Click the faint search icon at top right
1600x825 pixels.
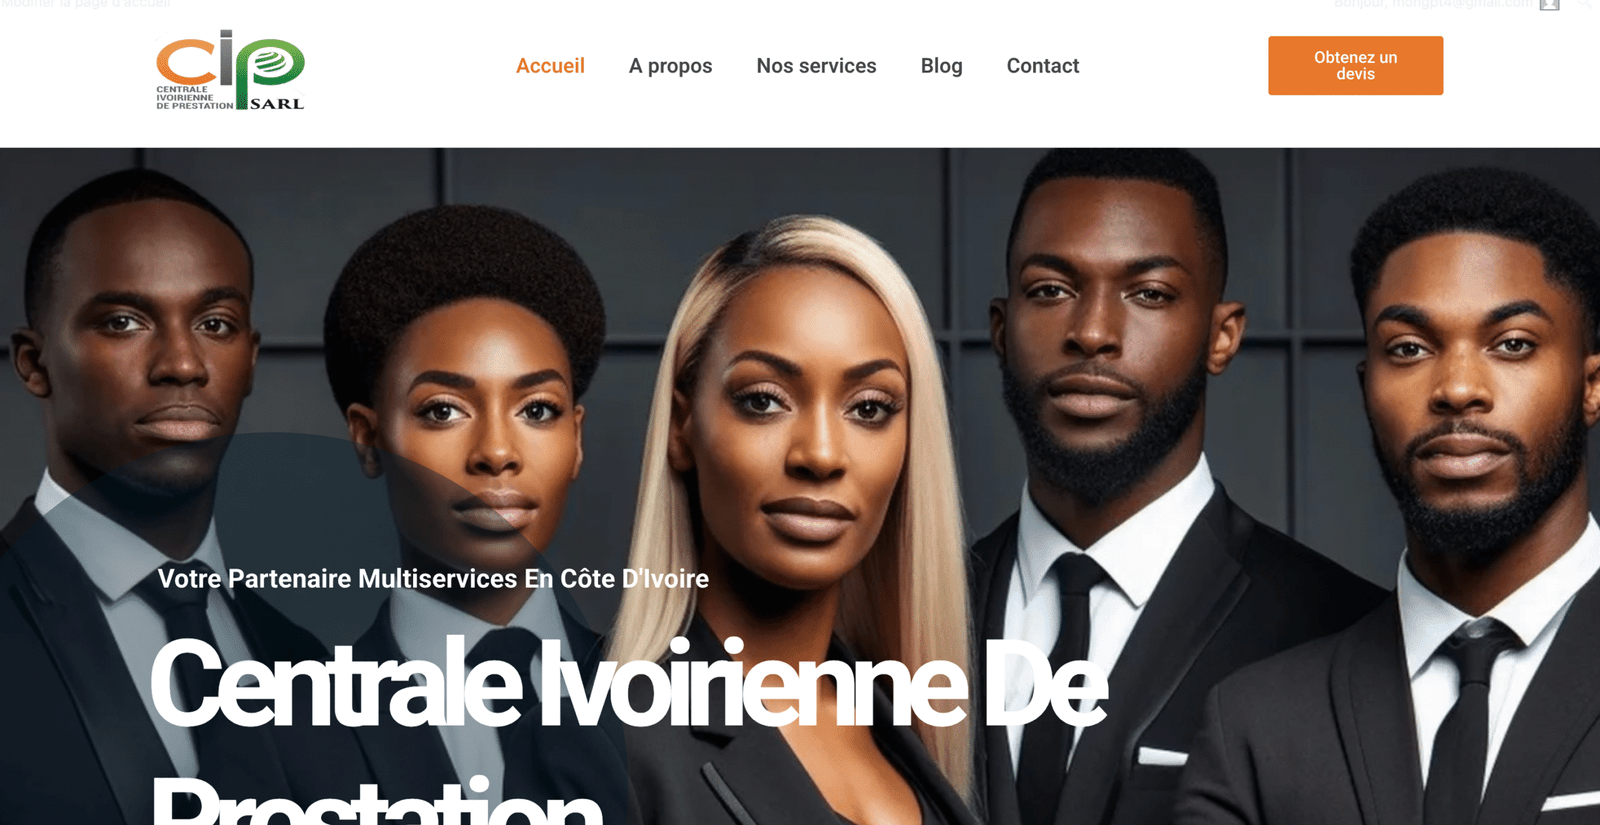1584,4
